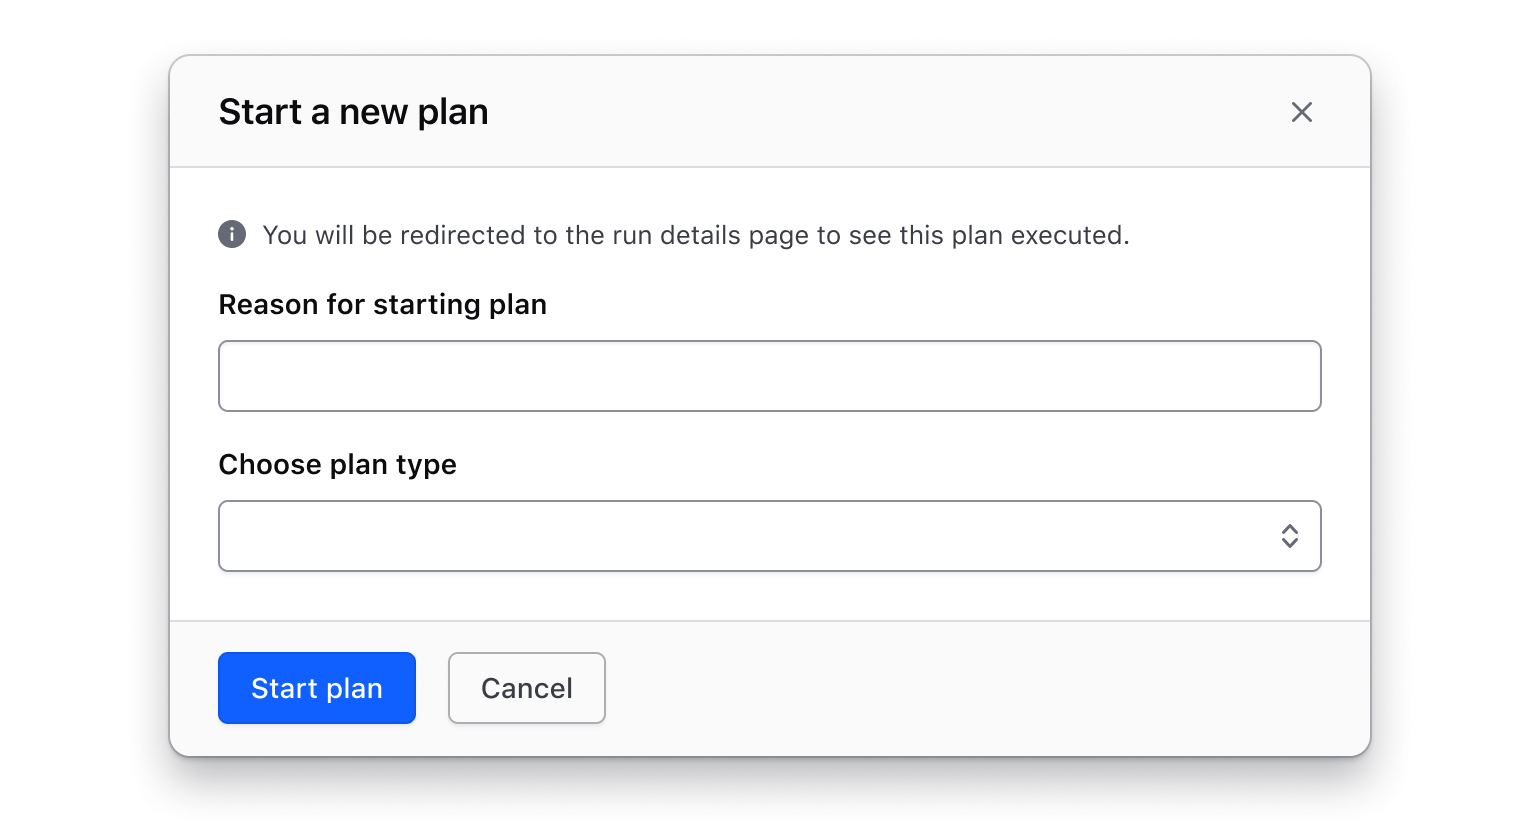
Task: Click the info icon beside redirect message
Action: tap(232, 235)
